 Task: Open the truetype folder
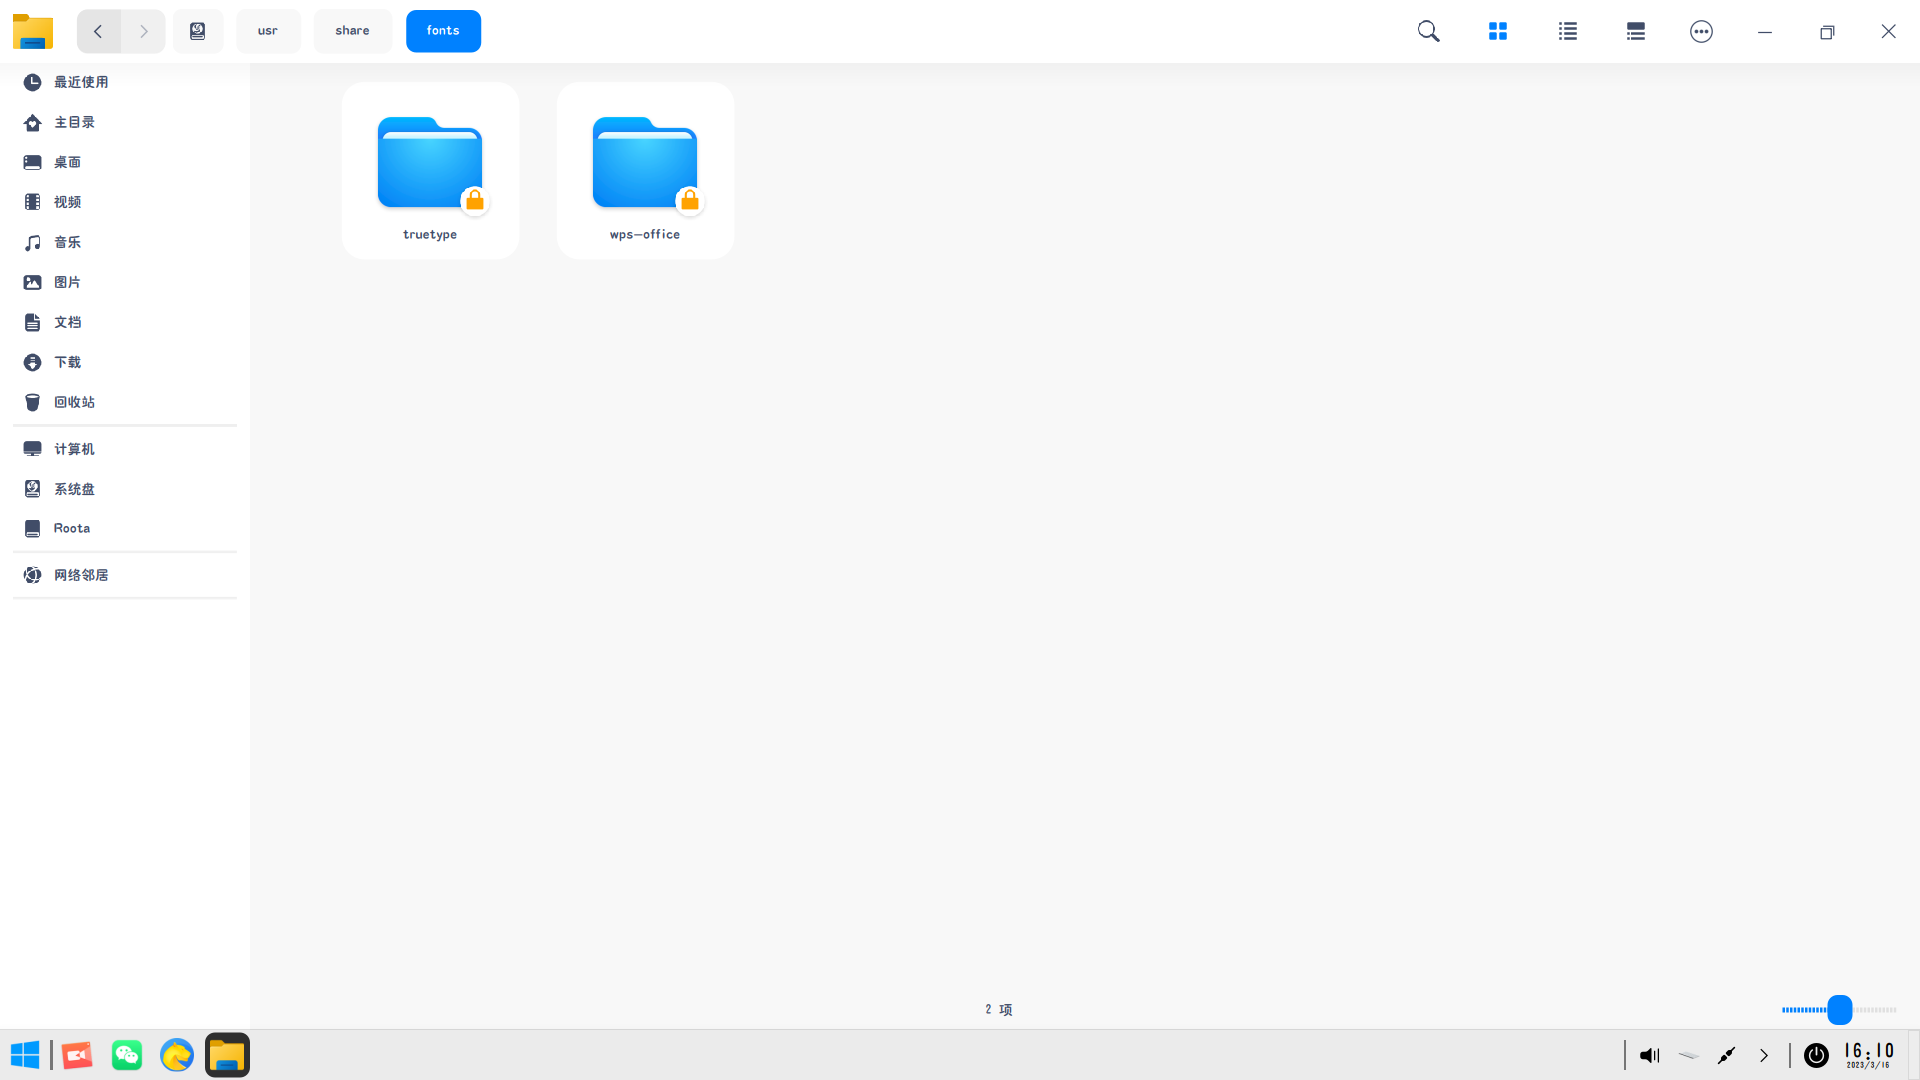tap(430, 170)
